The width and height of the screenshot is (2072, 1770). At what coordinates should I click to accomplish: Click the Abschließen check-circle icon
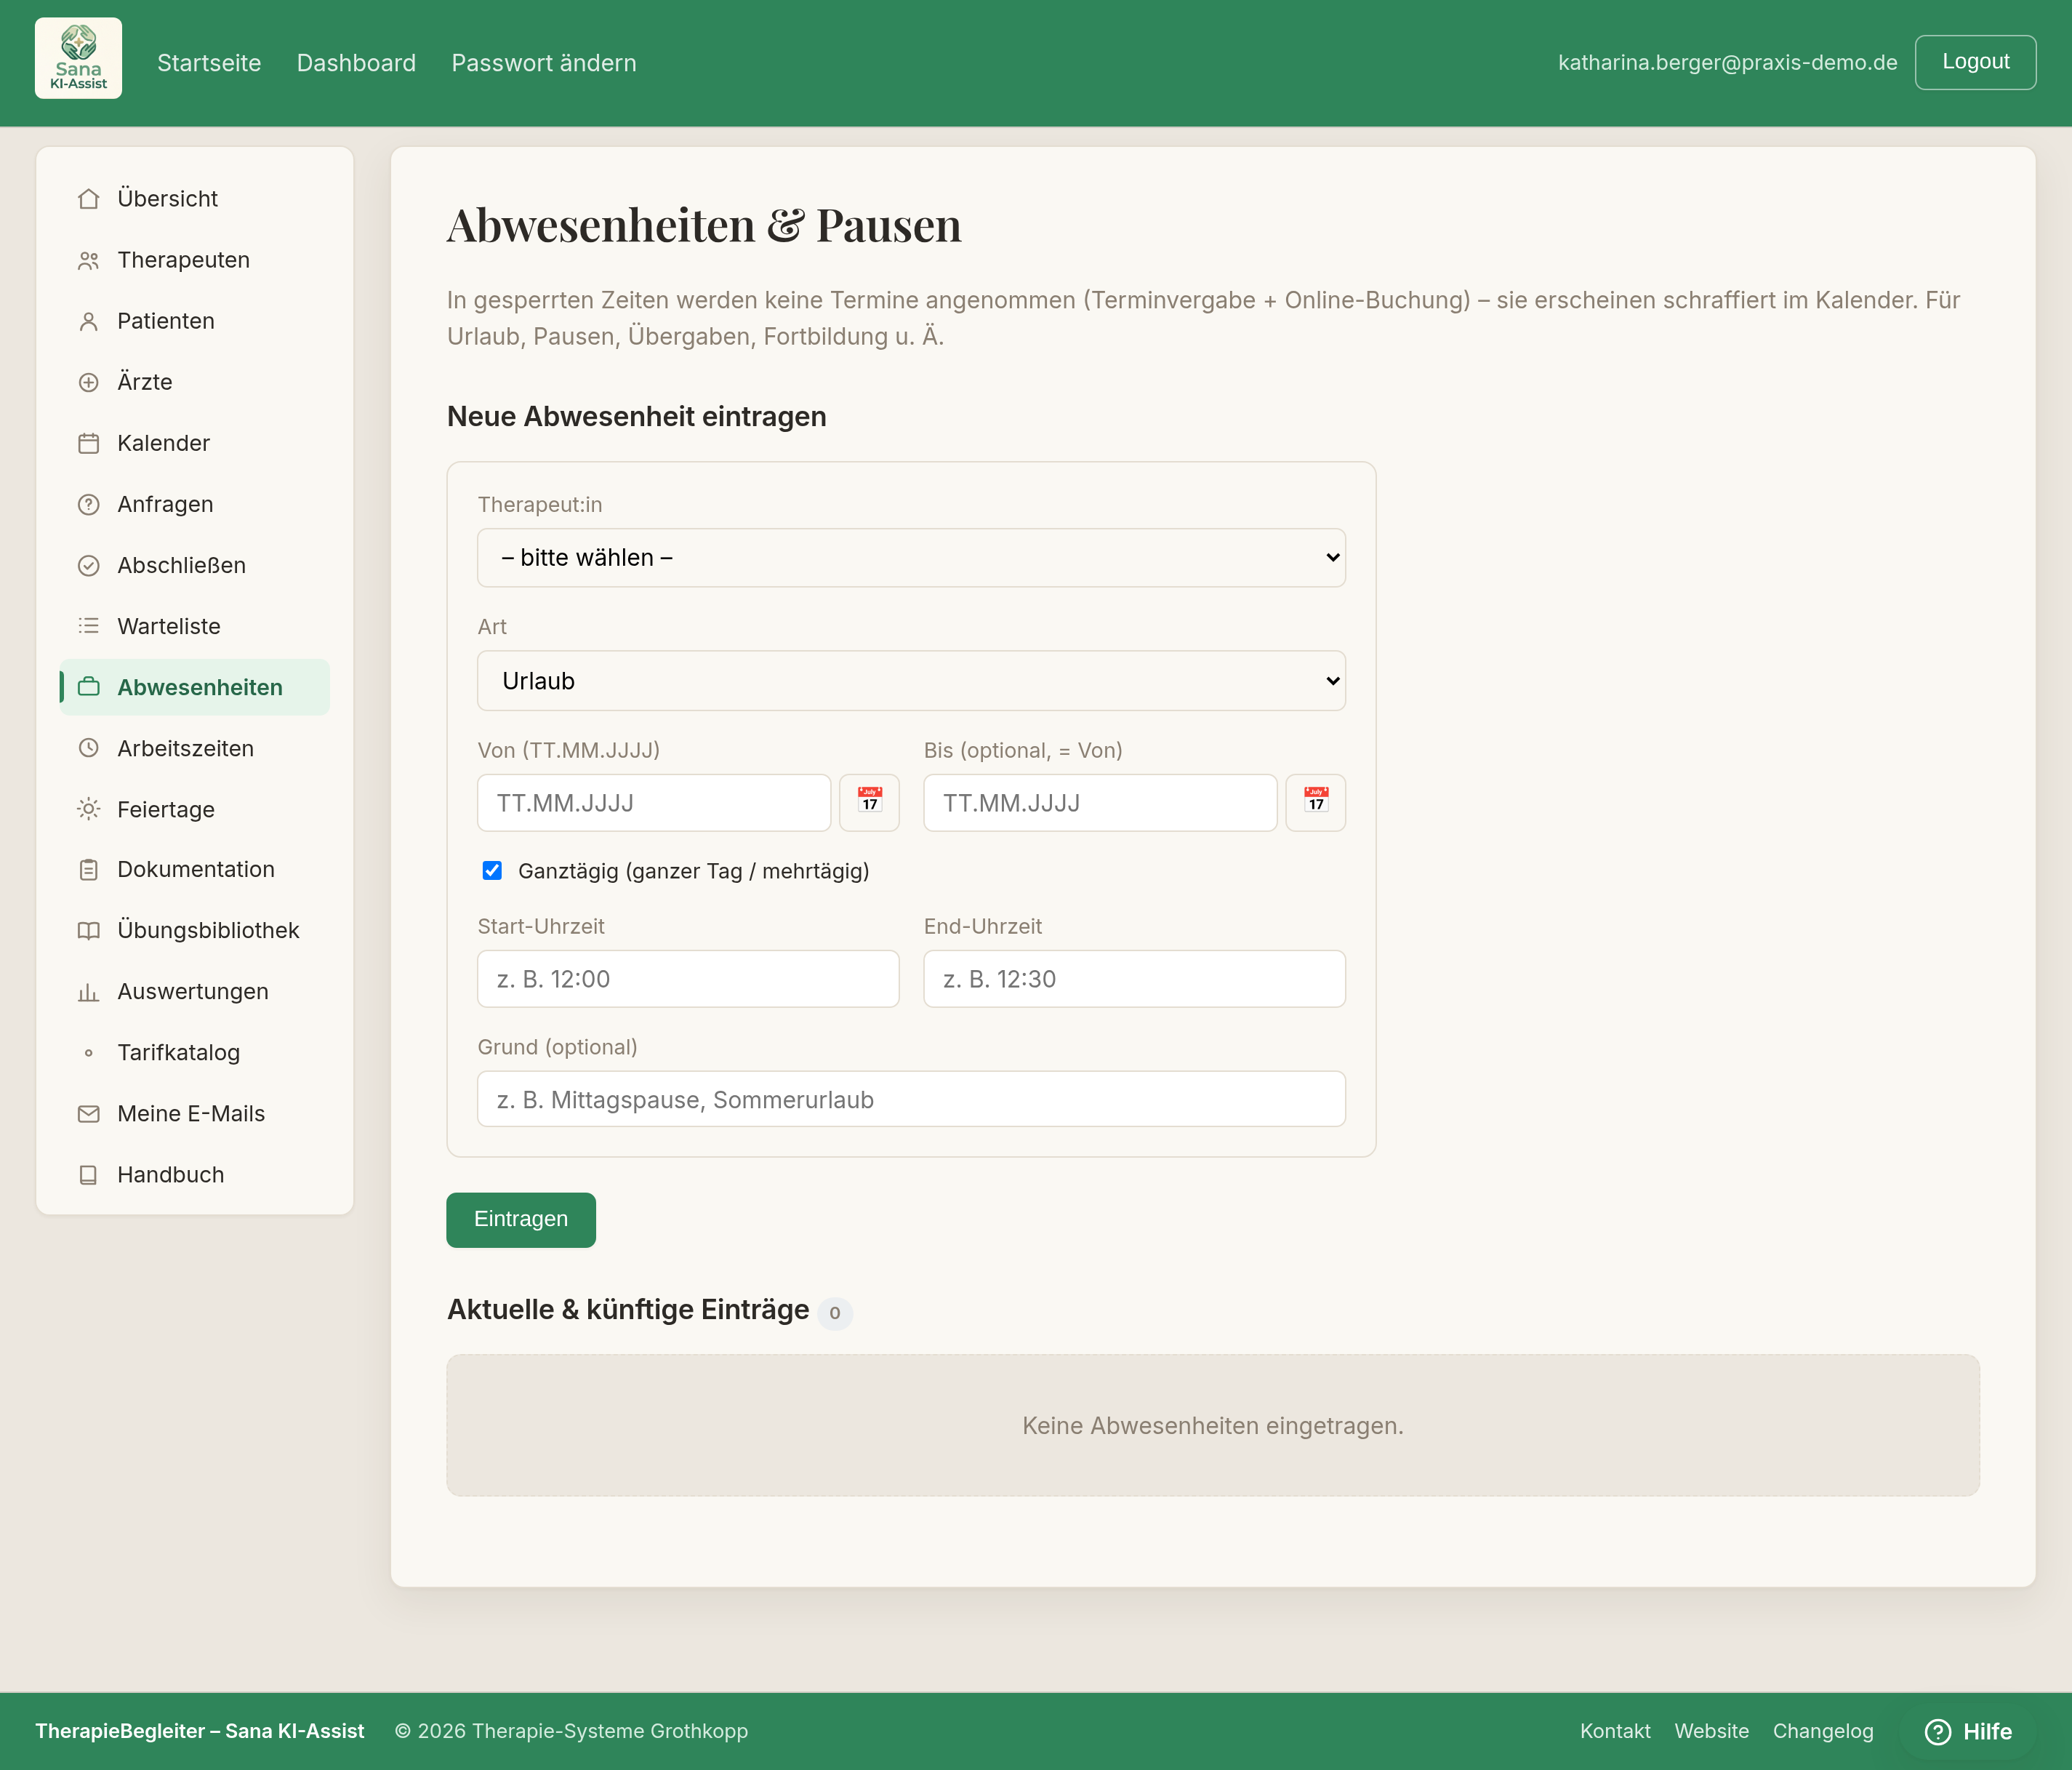point(89,565)
